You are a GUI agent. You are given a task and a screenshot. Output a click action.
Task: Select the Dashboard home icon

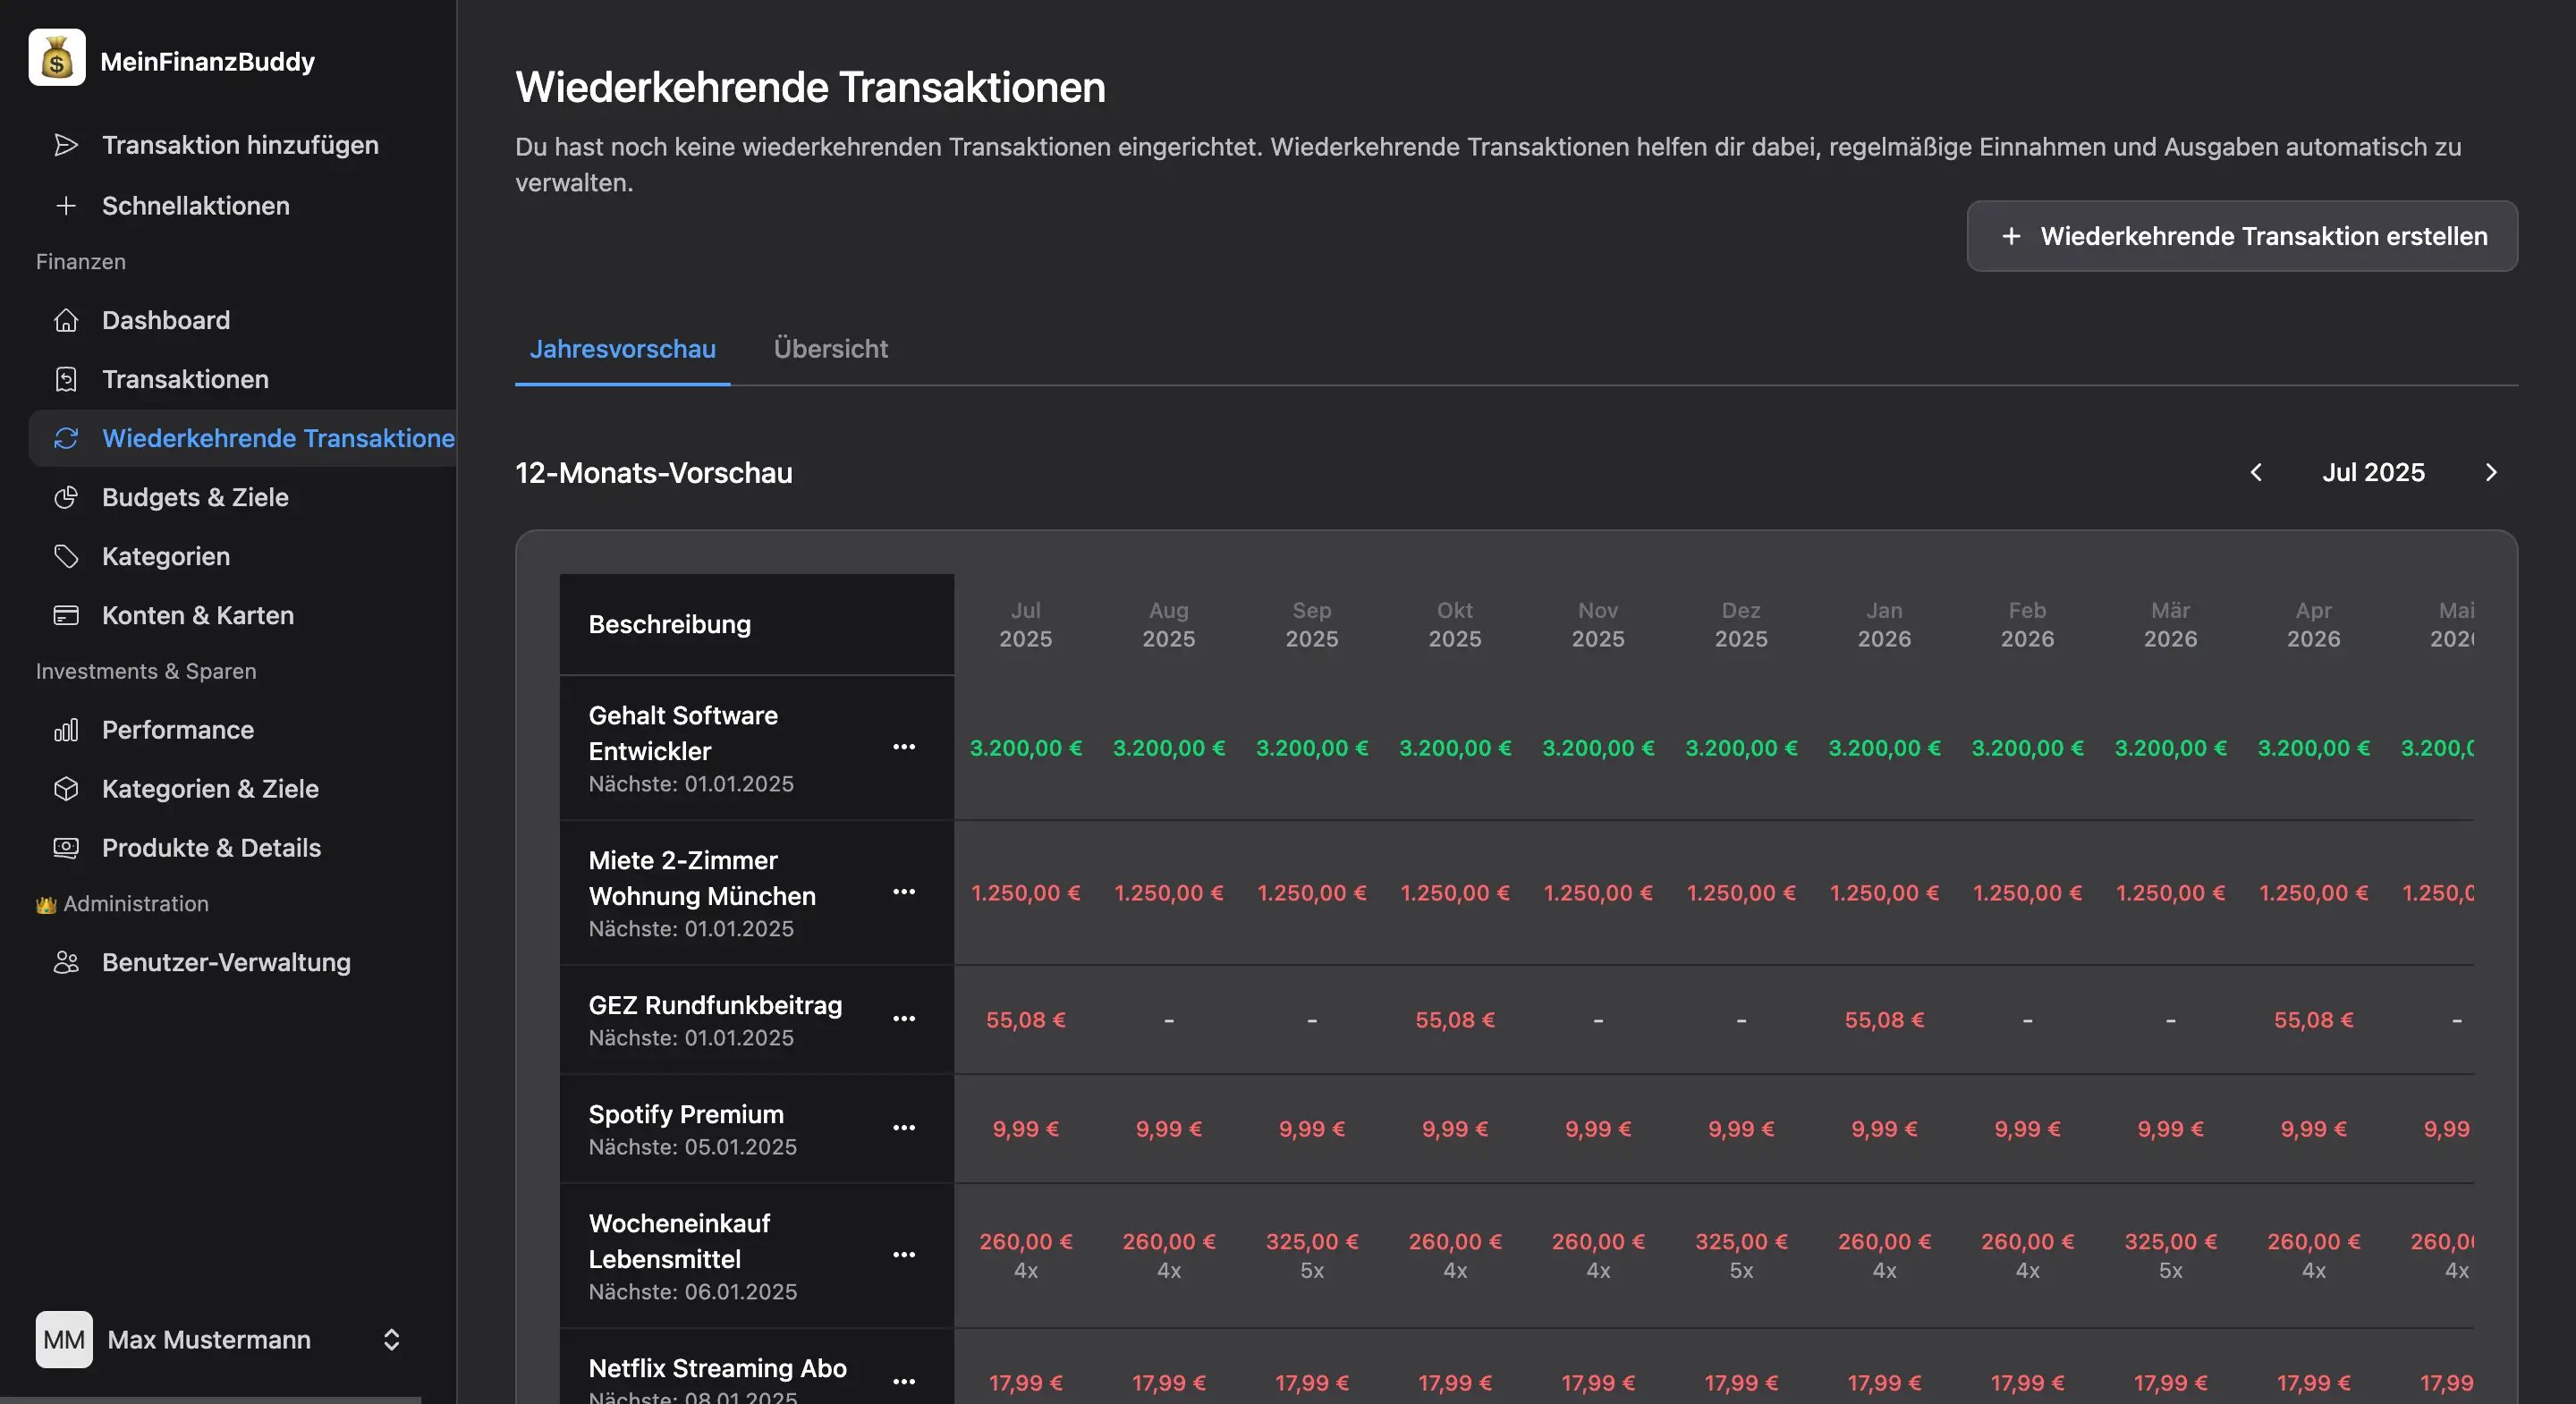point(66,320)
